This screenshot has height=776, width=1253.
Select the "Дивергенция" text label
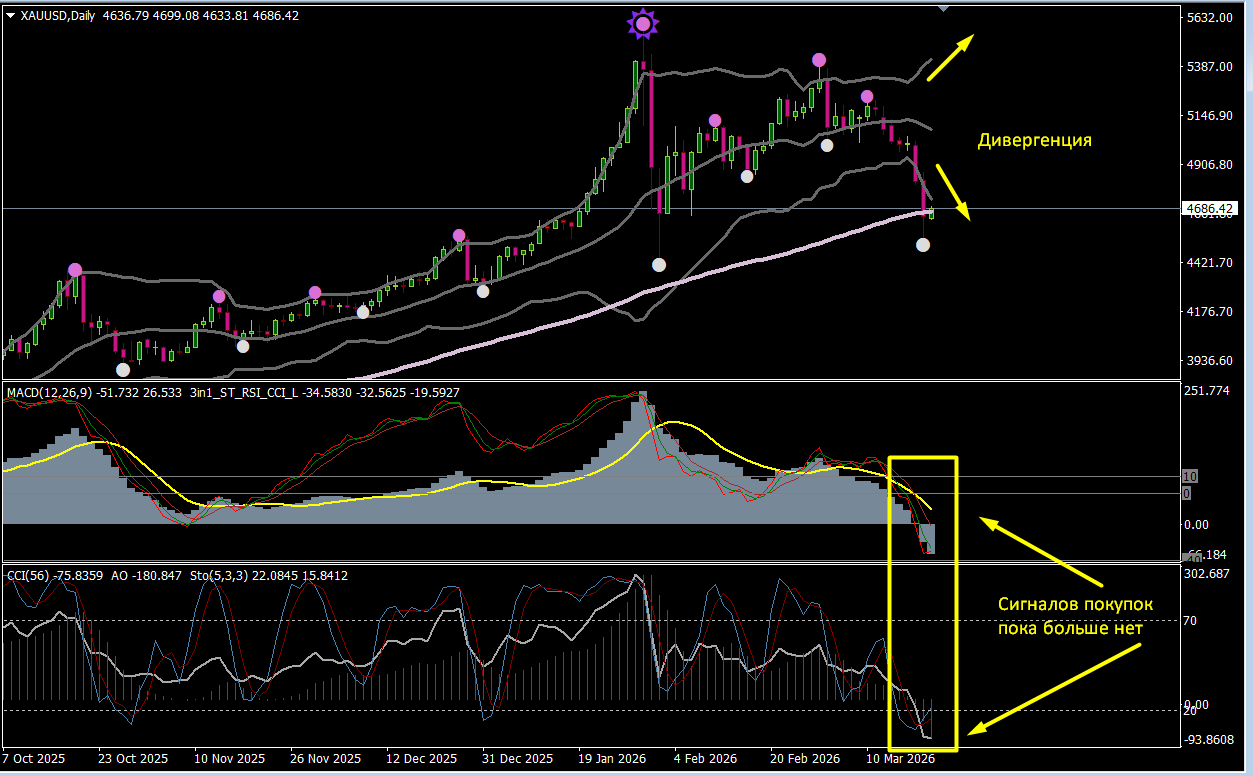point(1034,141)
